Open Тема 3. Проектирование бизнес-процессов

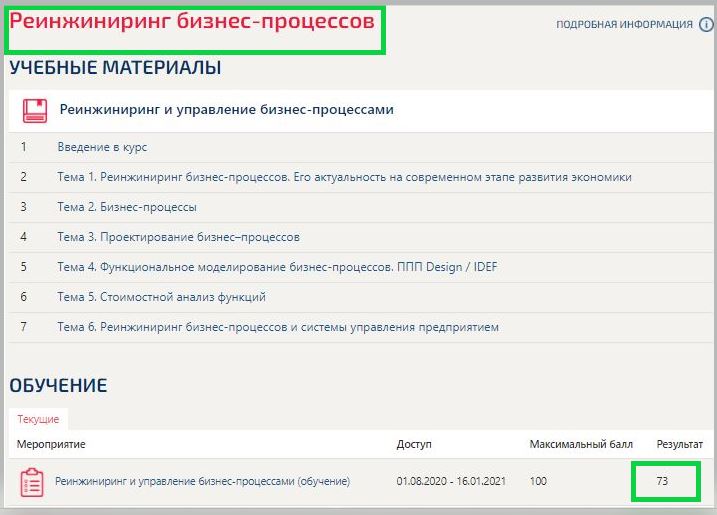coord(178,237)
